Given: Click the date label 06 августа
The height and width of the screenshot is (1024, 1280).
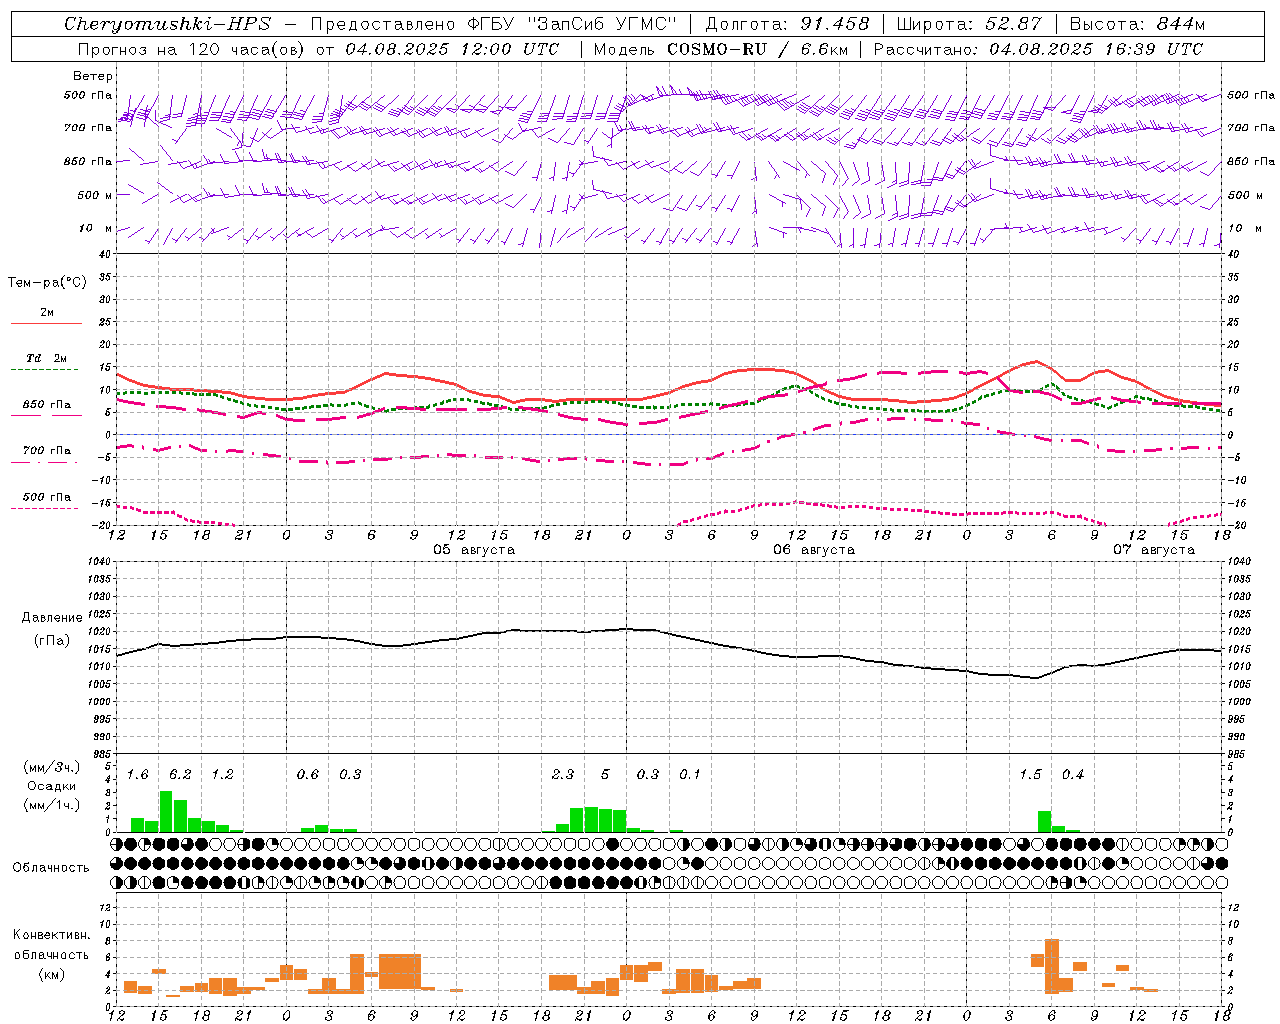Looking at the screenshot, I should tap(814, 550).
